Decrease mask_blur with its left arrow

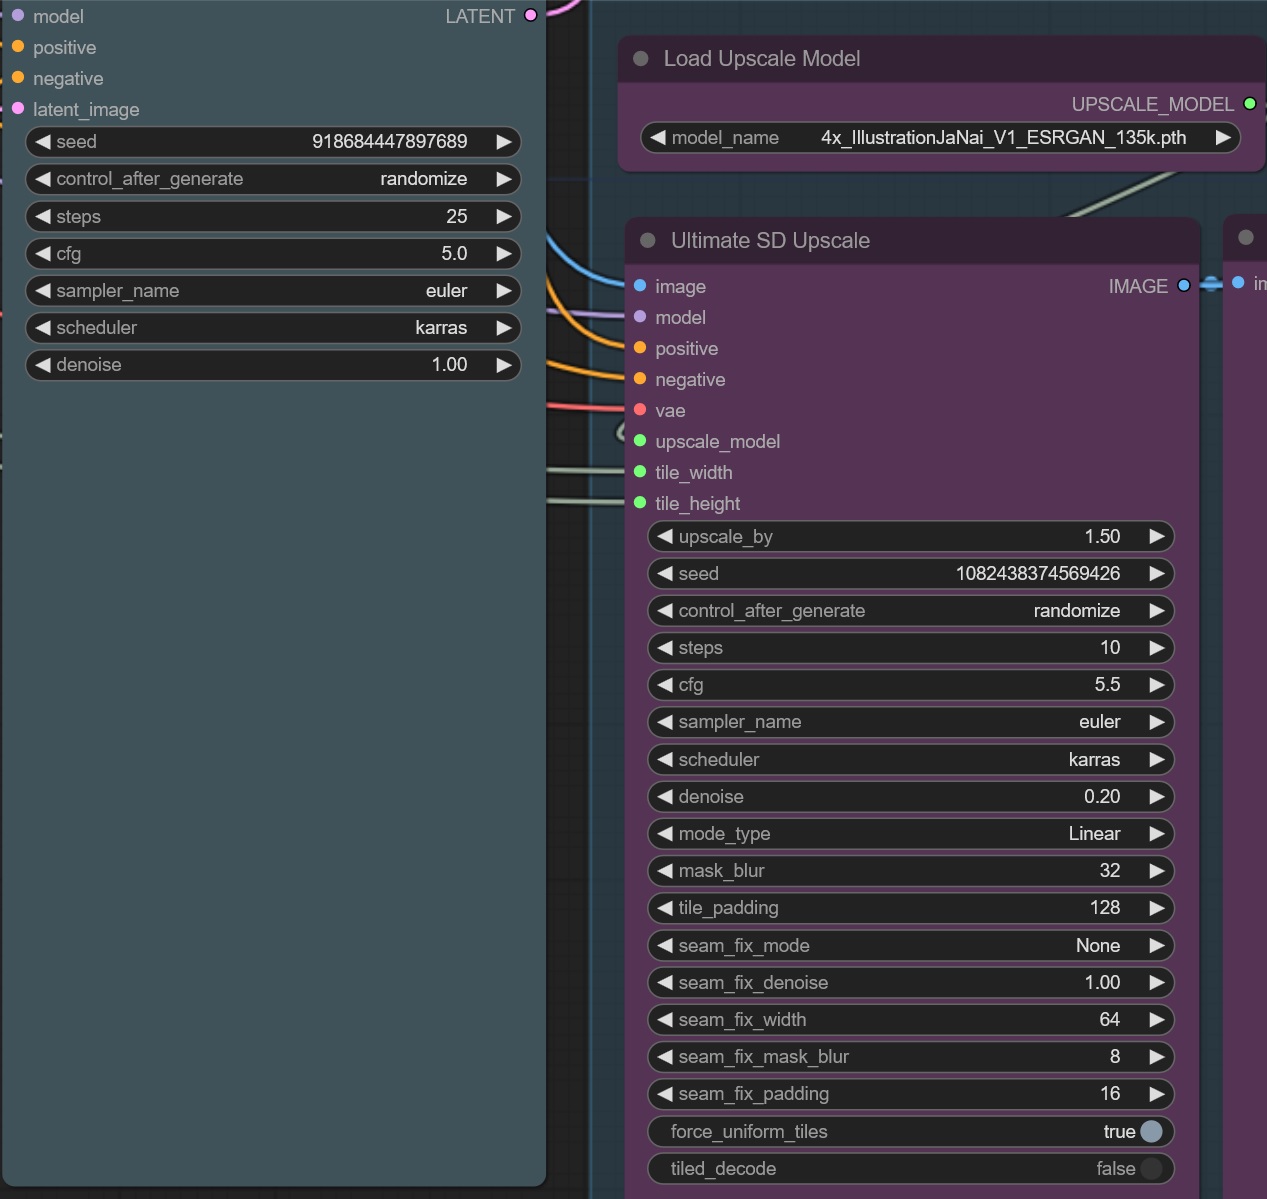[x=665, y=871]
